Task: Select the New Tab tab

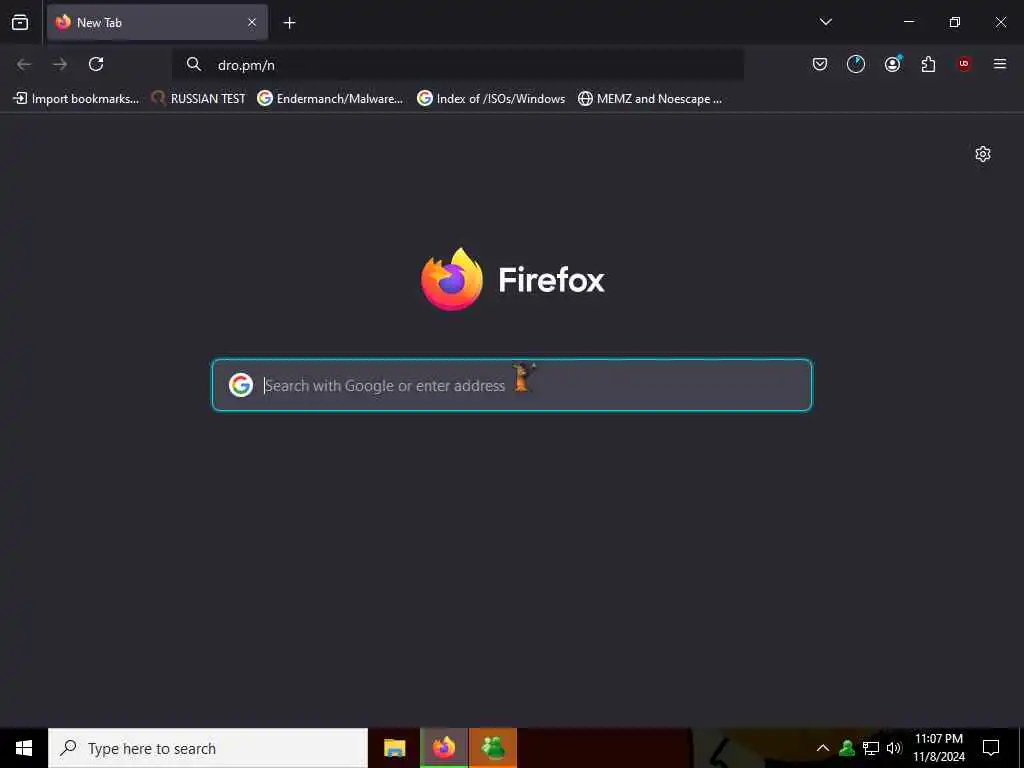Action: [x=157, y=22]
